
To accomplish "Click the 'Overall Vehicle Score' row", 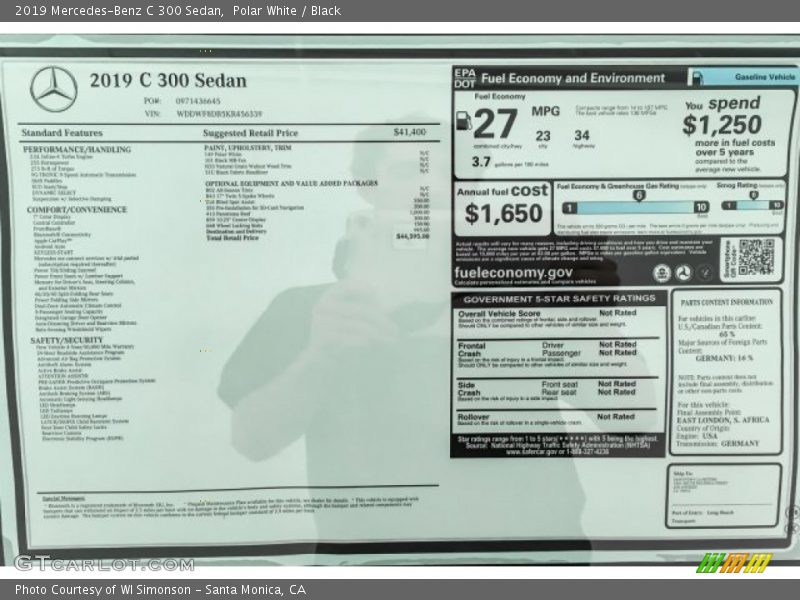I will [x=557, y=319].
